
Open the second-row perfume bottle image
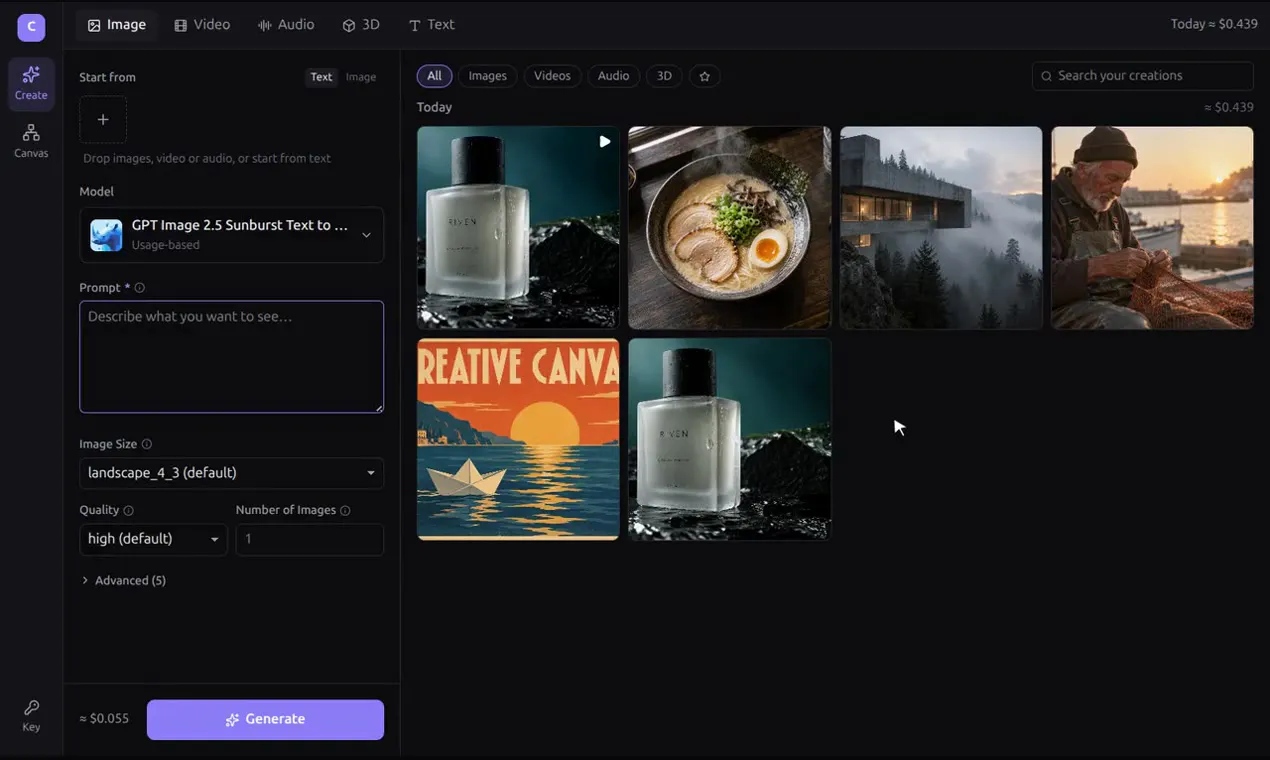click(x=730, y=439)
